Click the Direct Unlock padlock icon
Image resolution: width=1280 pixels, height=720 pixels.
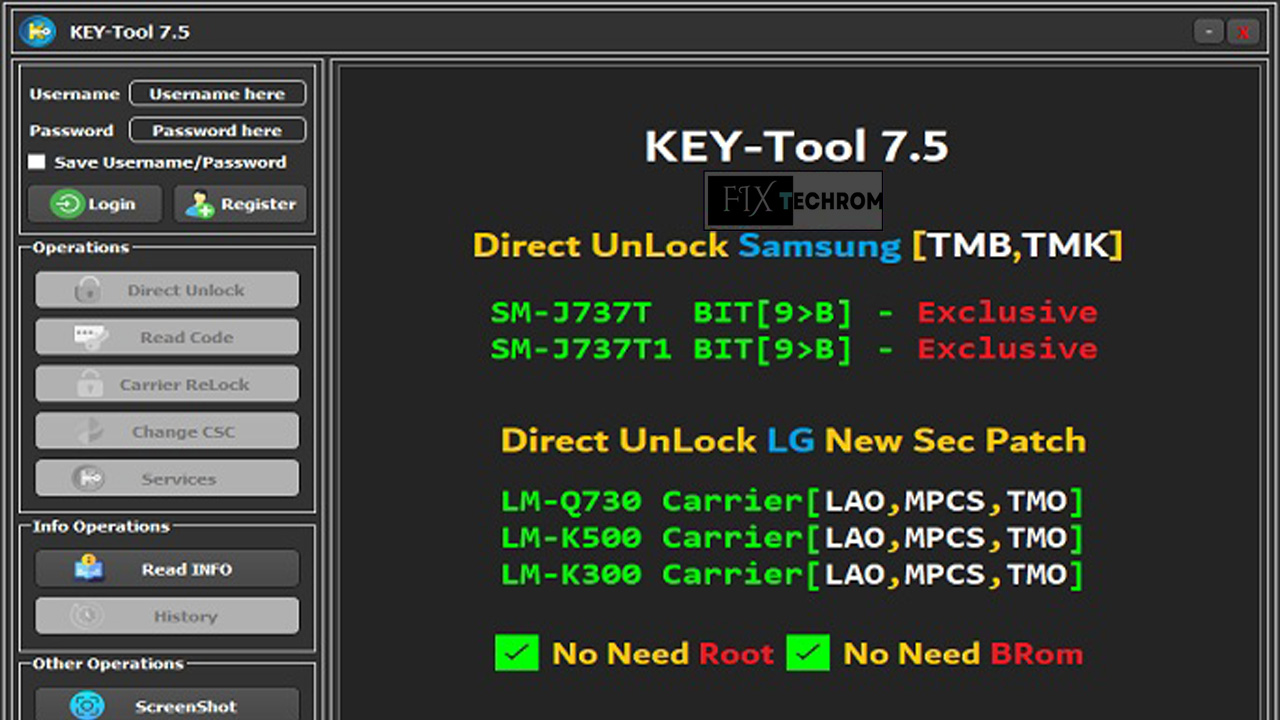click(x=87, y=290)
